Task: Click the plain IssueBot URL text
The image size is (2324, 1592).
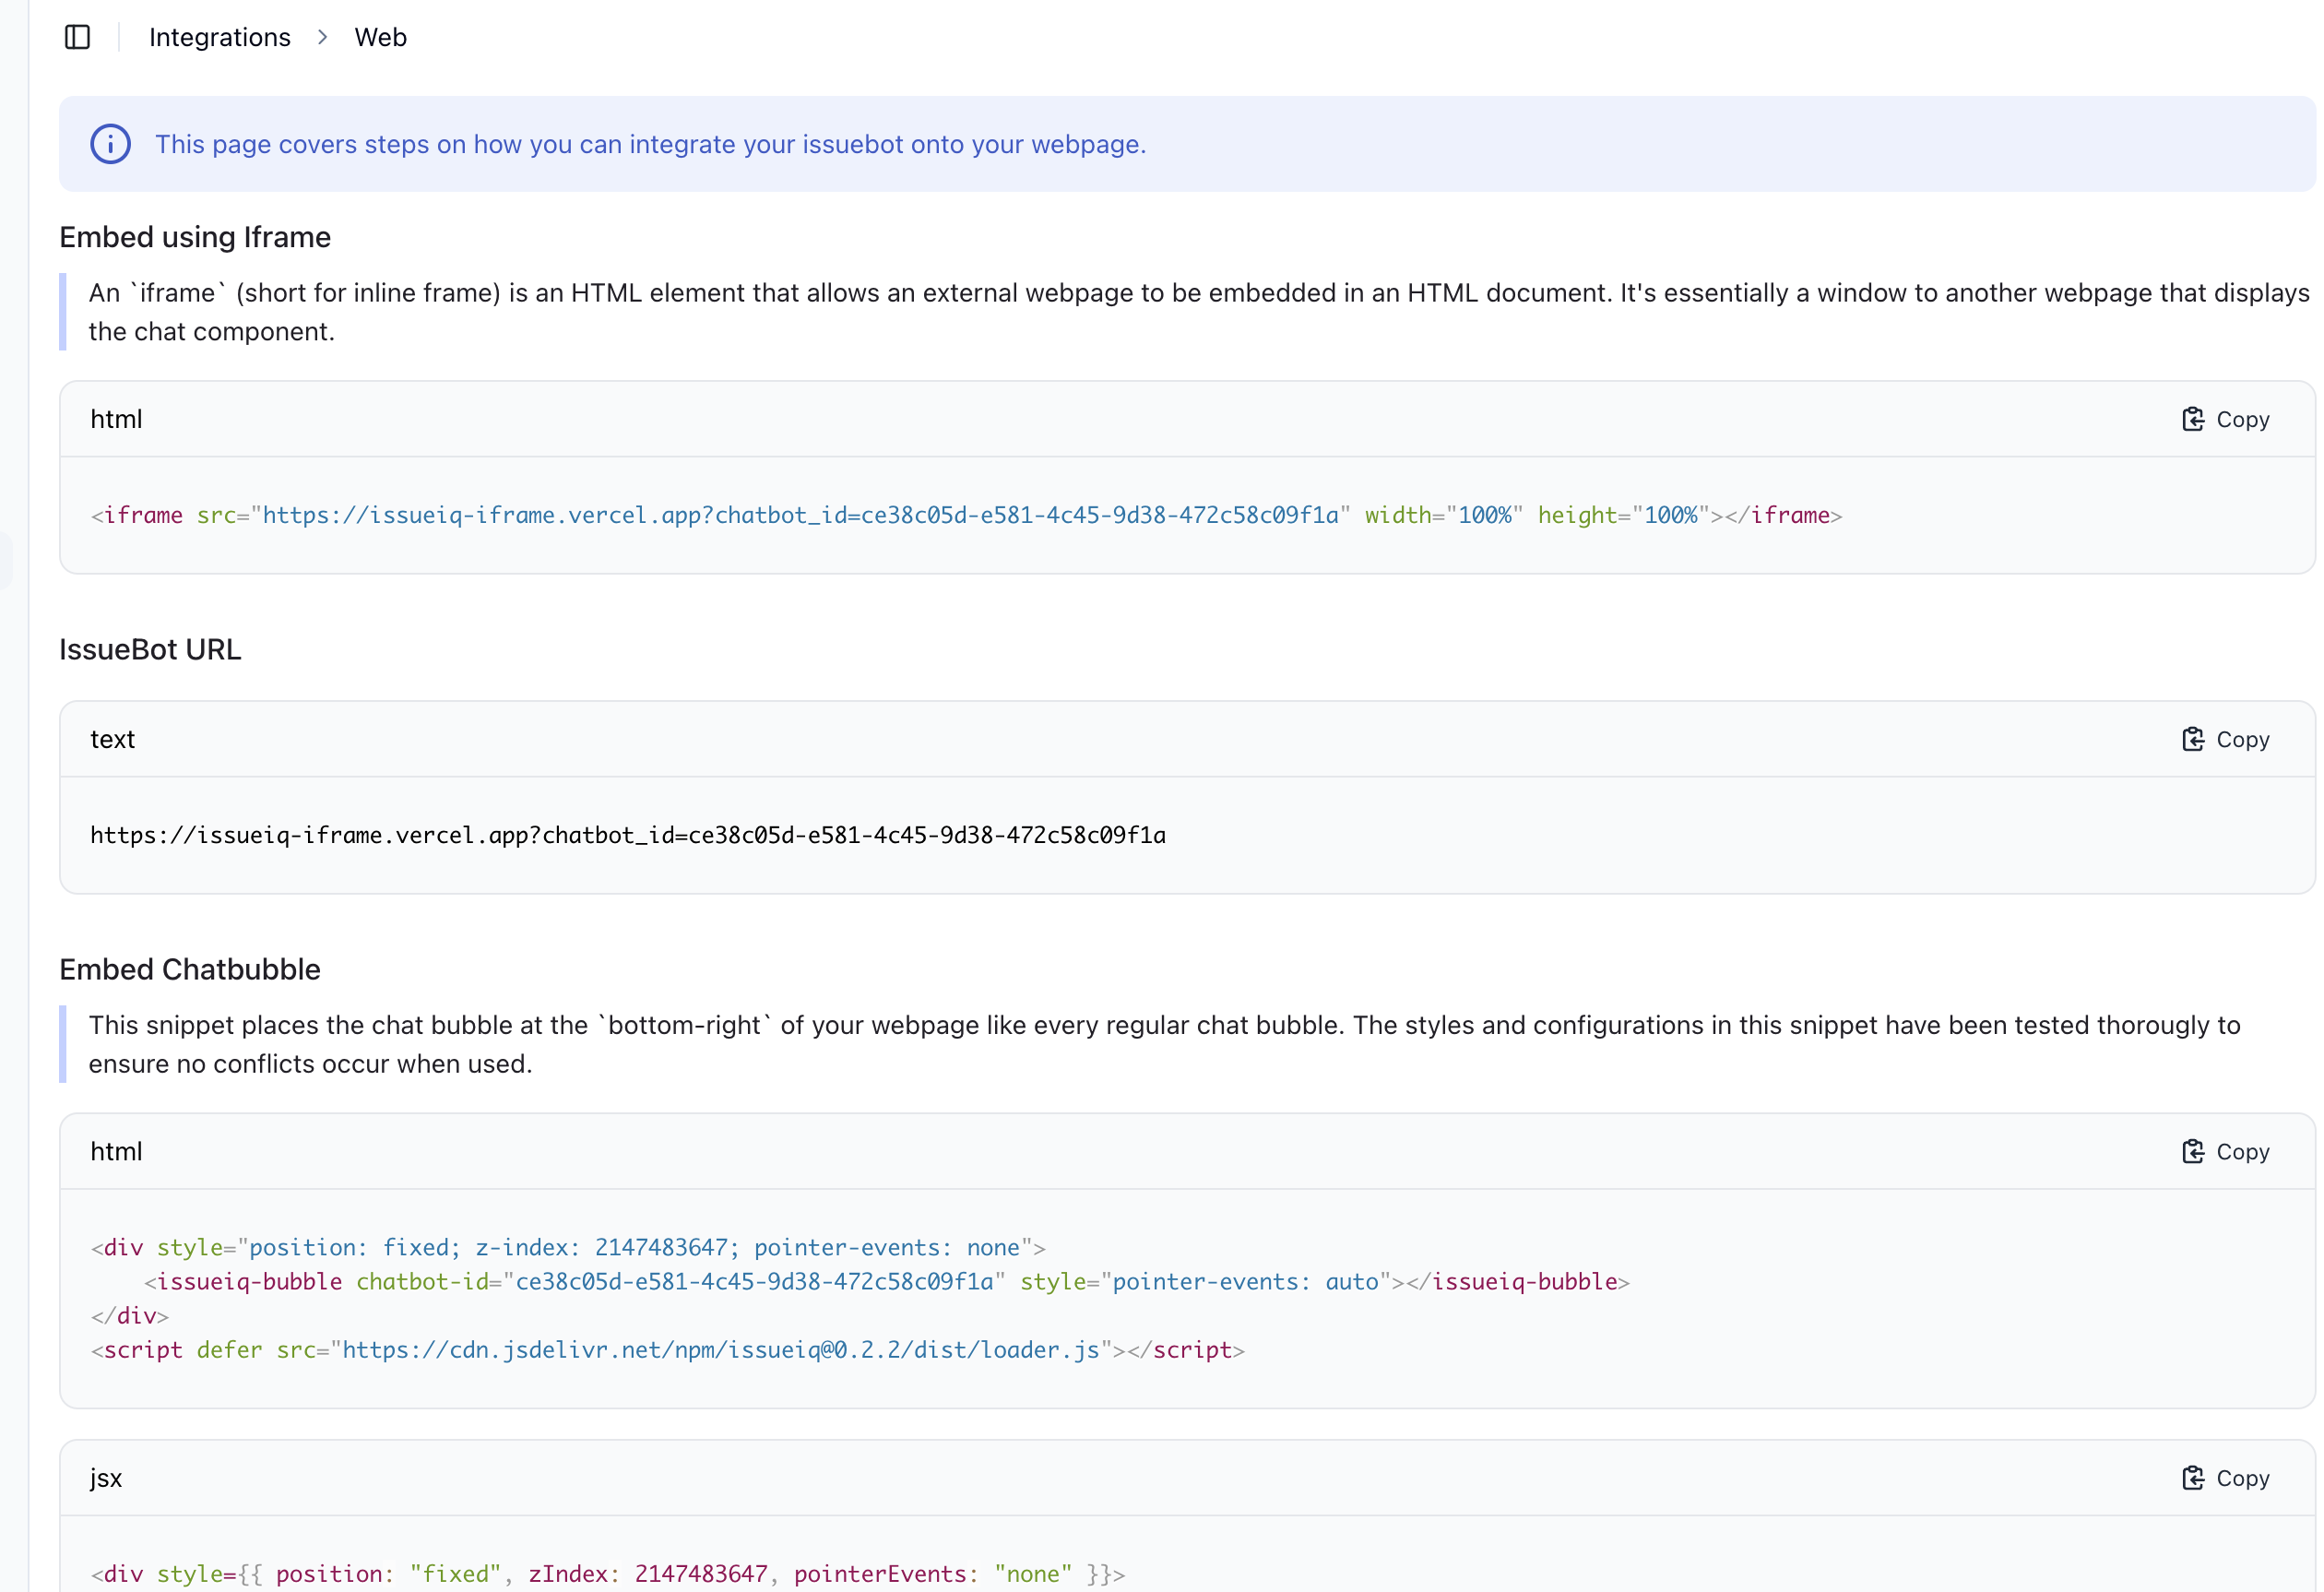Action: pyautogui.click(x=628, y=835)
